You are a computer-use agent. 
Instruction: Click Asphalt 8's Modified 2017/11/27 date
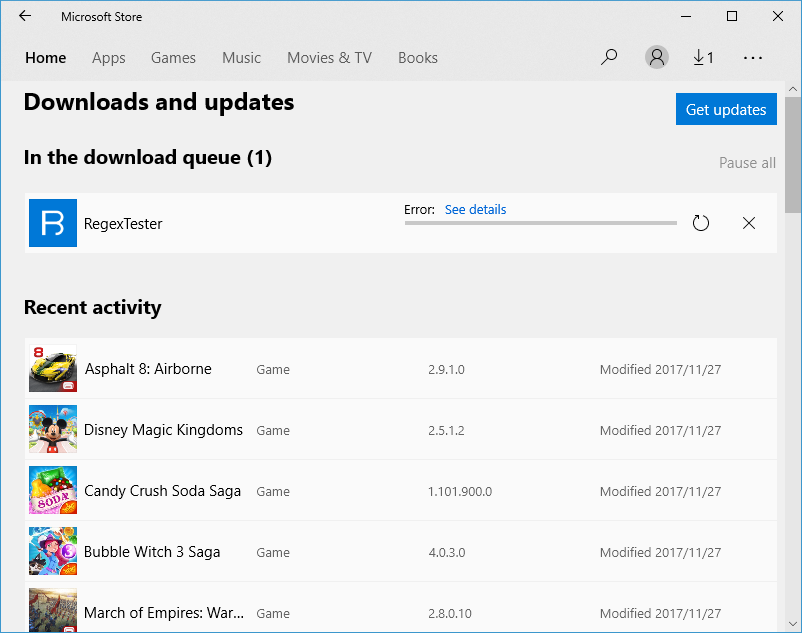point(660,369)
